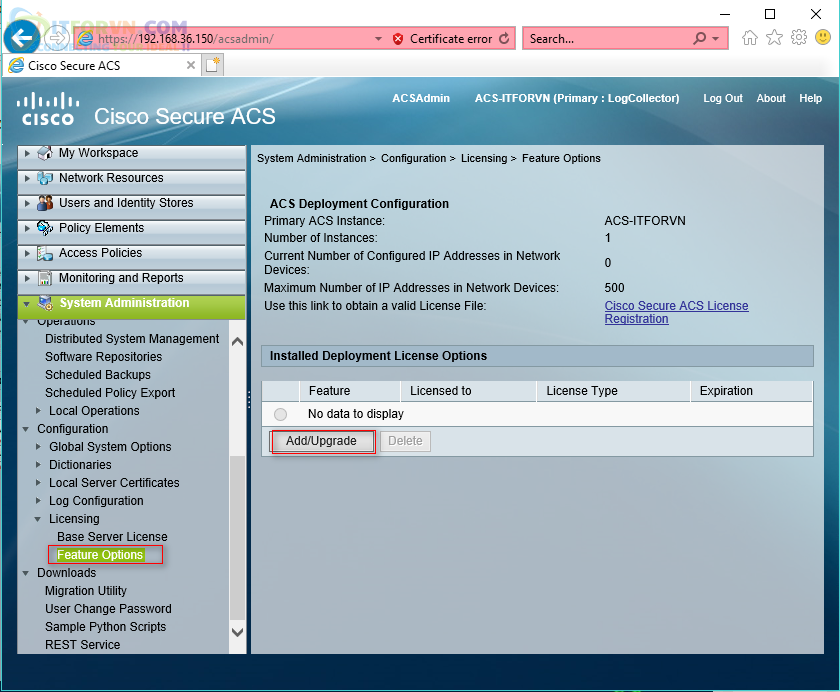This screenshot has width=840, height=692.
Task: Click the Add/Upgrade button
Action: 321,441
